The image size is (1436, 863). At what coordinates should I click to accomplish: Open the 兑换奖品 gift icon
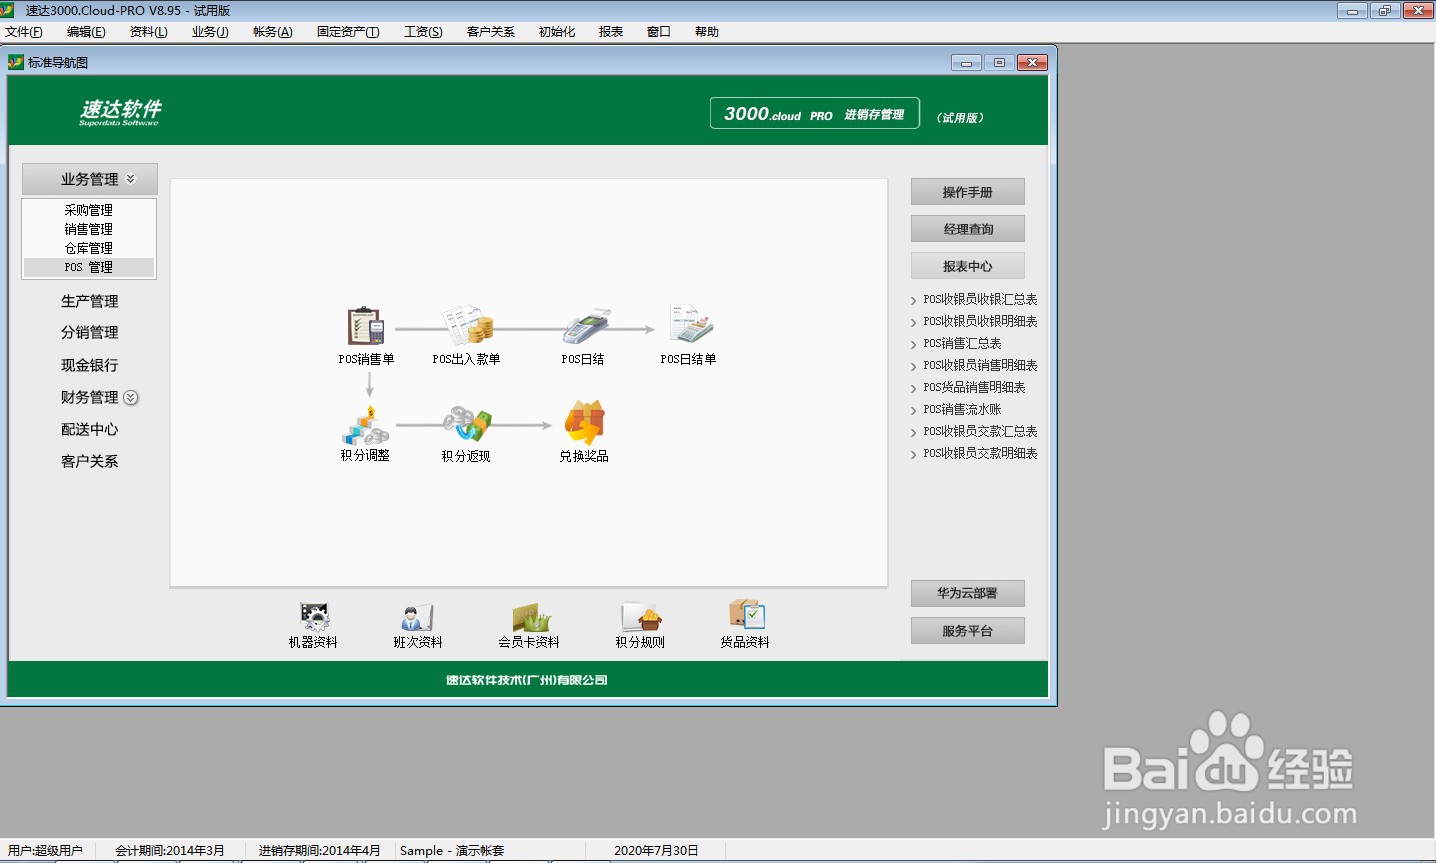tap(584, 423)
